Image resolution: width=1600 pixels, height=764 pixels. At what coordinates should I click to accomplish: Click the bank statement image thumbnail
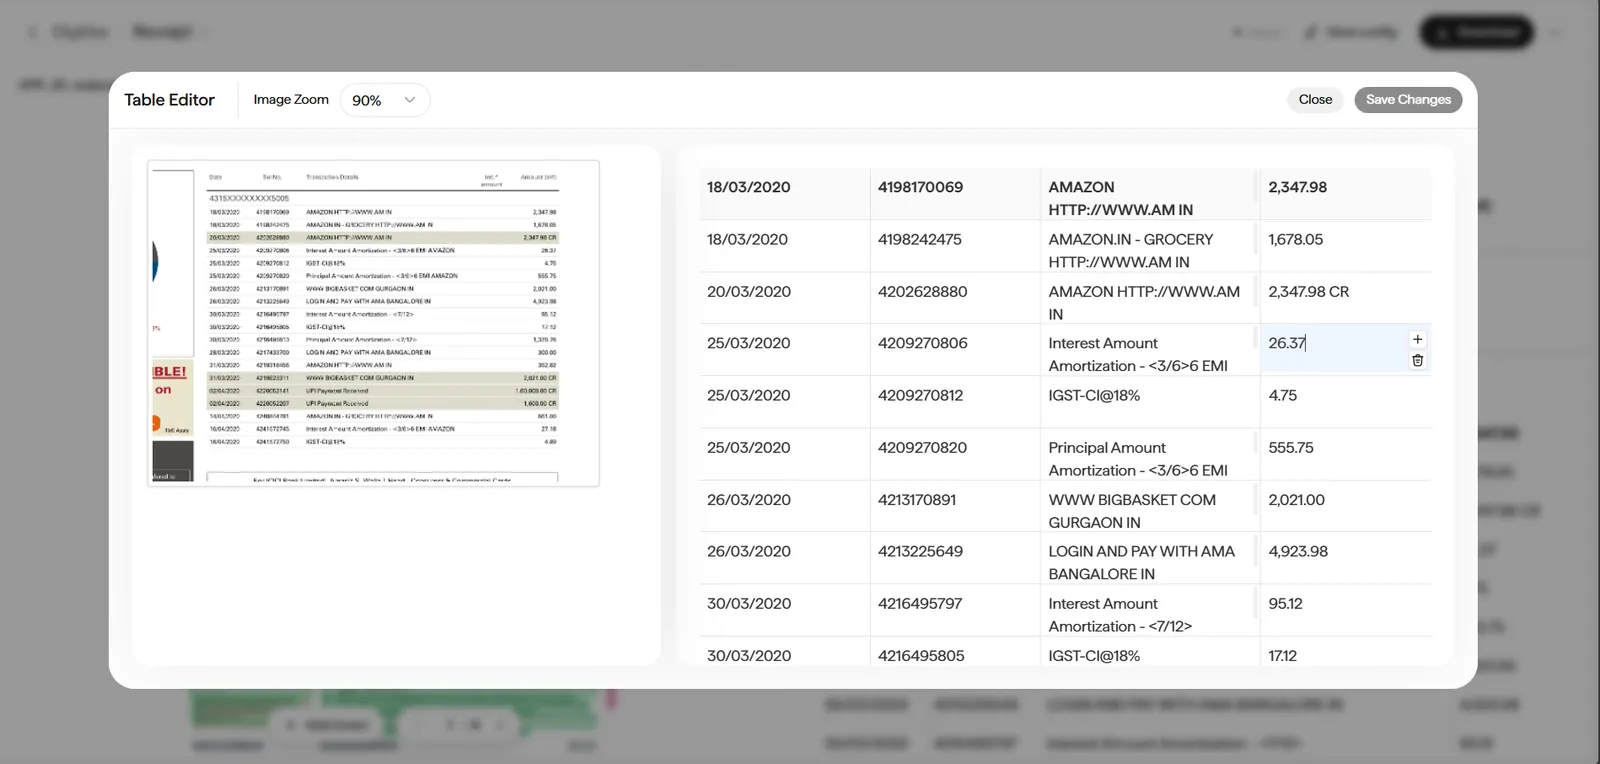click(373, 323)
